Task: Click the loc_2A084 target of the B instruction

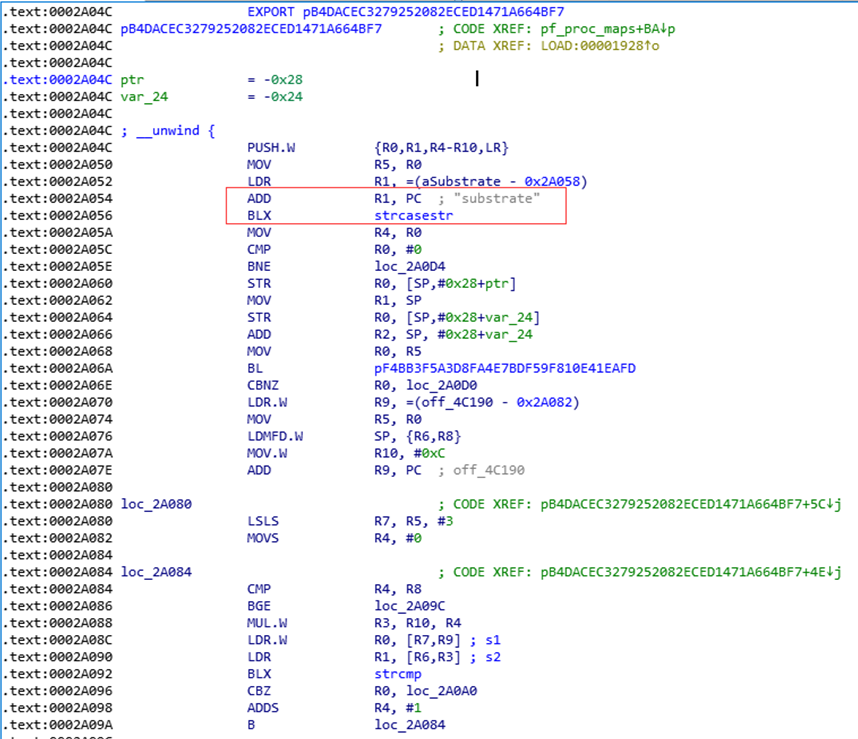Action: (x=410, y=725)
